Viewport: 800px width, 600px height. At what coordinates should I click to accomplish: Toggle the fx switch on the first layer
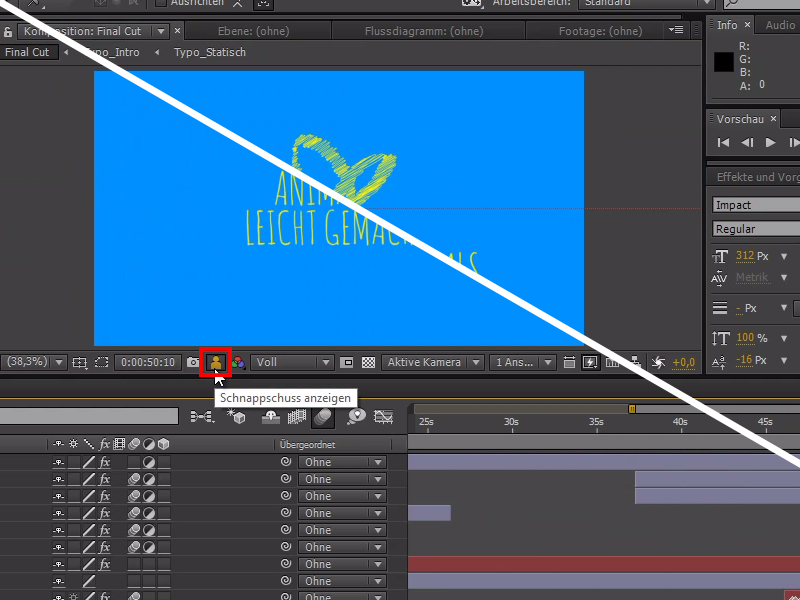click(x=104, y=461)
